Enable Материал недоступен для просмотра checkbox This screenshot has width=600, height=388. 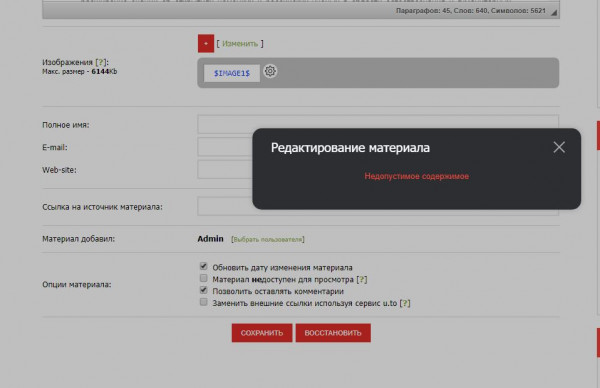click(x=204, y=278)
